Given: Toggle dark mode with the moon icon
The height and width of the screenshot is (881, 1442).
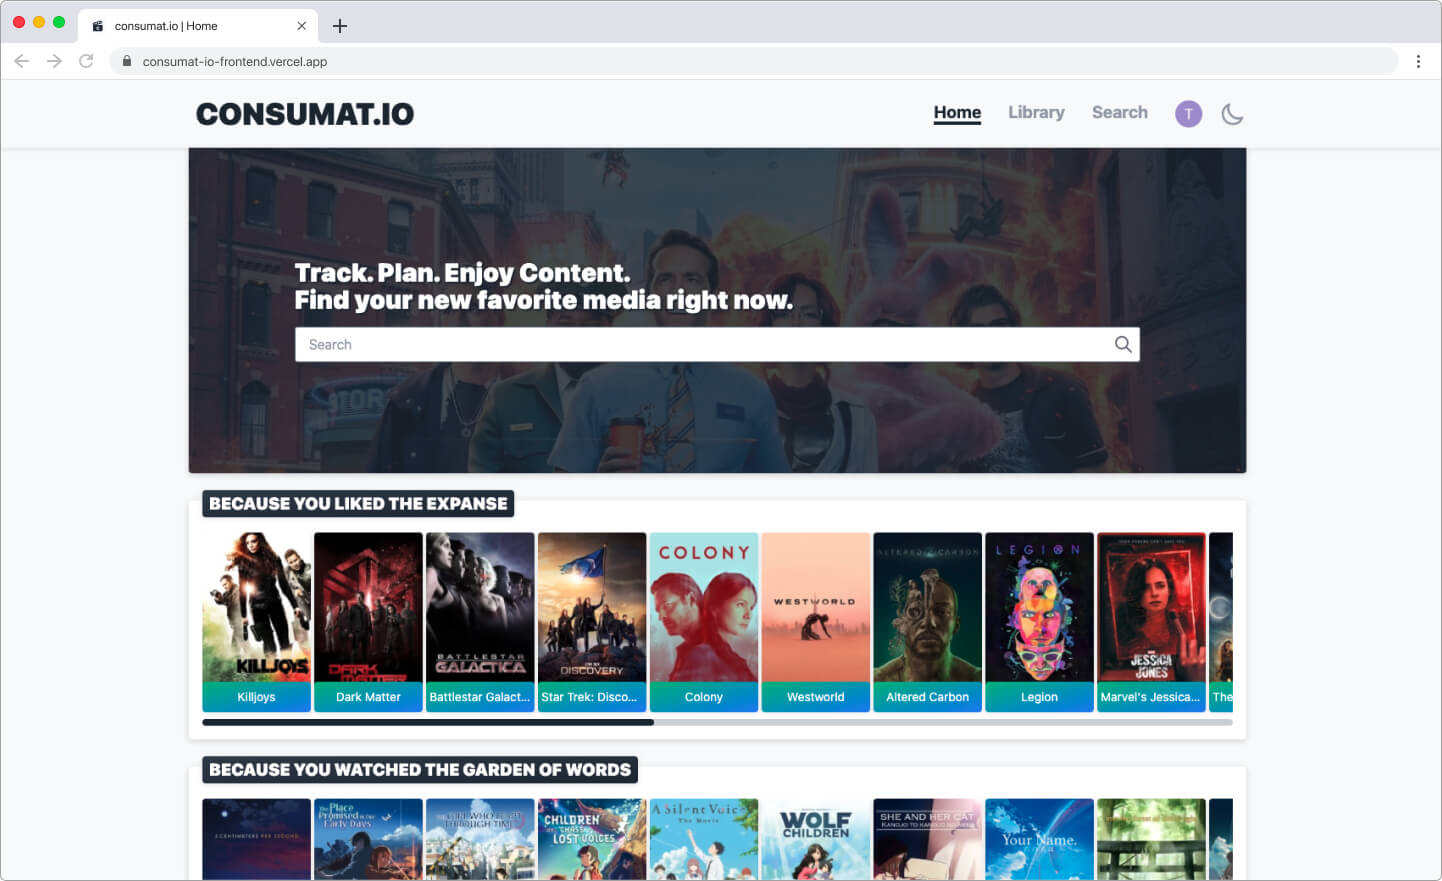Looking at the screenshot, I should 1232,114.
